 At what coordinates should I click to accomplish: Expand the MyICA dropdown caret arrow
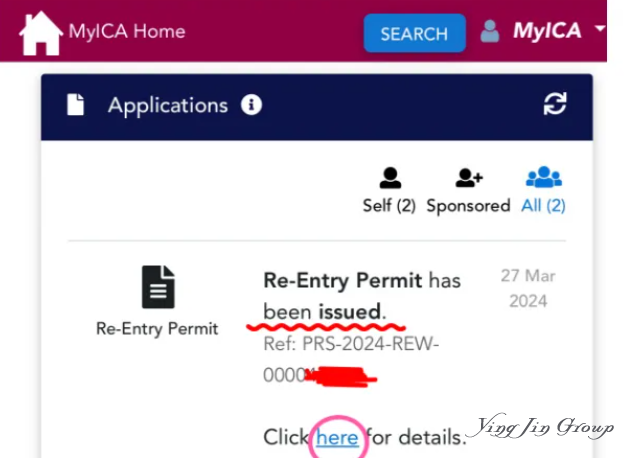(x=600, y=29)
